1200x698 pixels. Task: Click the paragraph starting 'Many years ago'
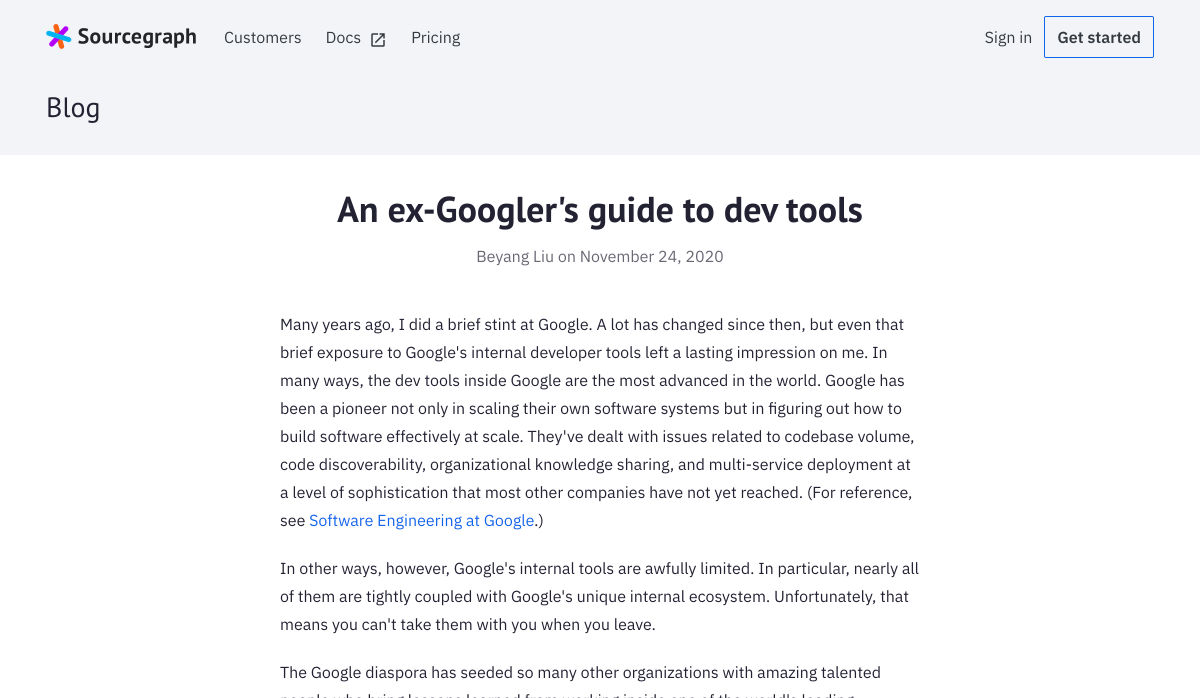pos(600,422)
